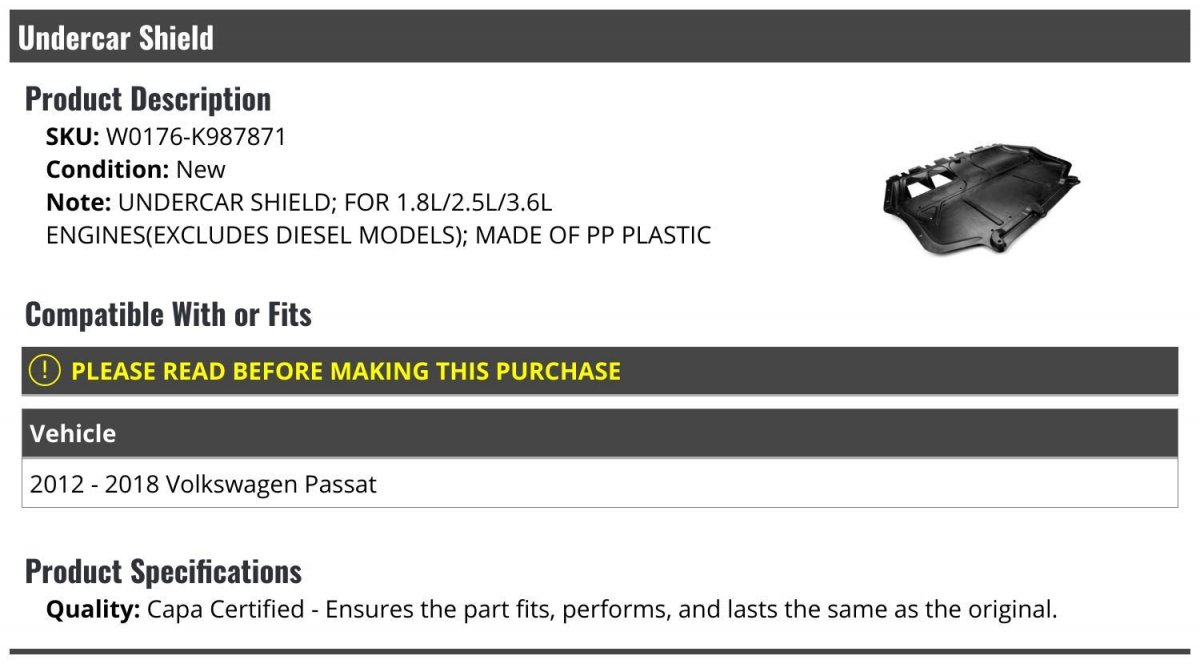Image resolution: width=1200 pixels, height=664 pixels.
Task: Click the Compatible With or Fits heading
Action: coord(168,315)
